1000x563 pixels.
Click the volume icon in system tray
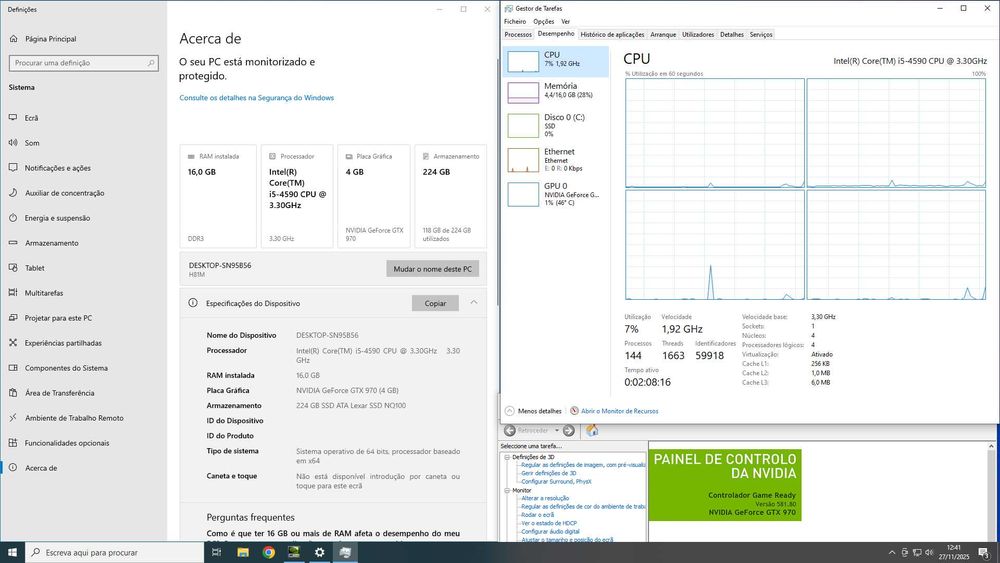pyautogui.click(x=929, y=552)
